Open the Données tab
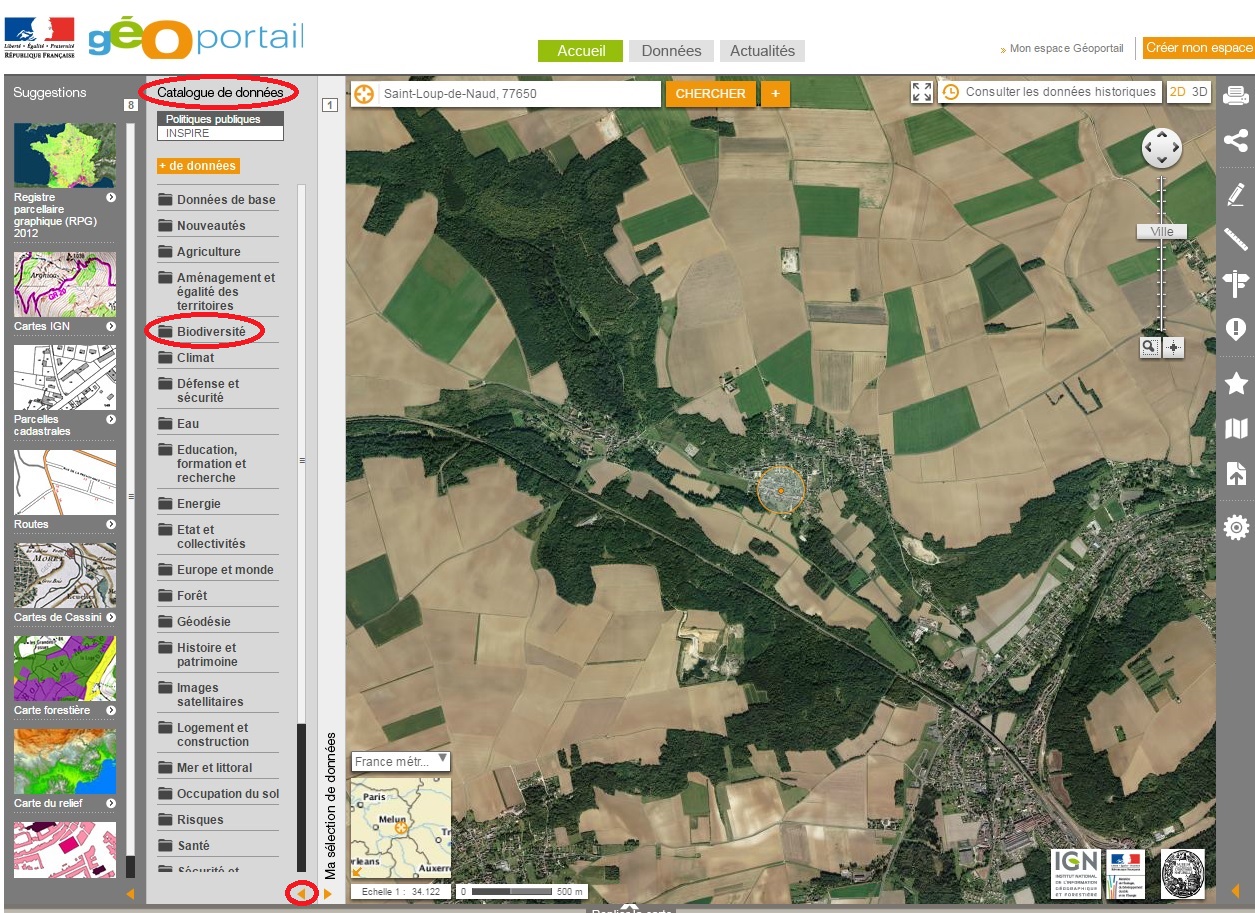Image resolution: width=1255 pixels, height=913 pixels. 671,51
